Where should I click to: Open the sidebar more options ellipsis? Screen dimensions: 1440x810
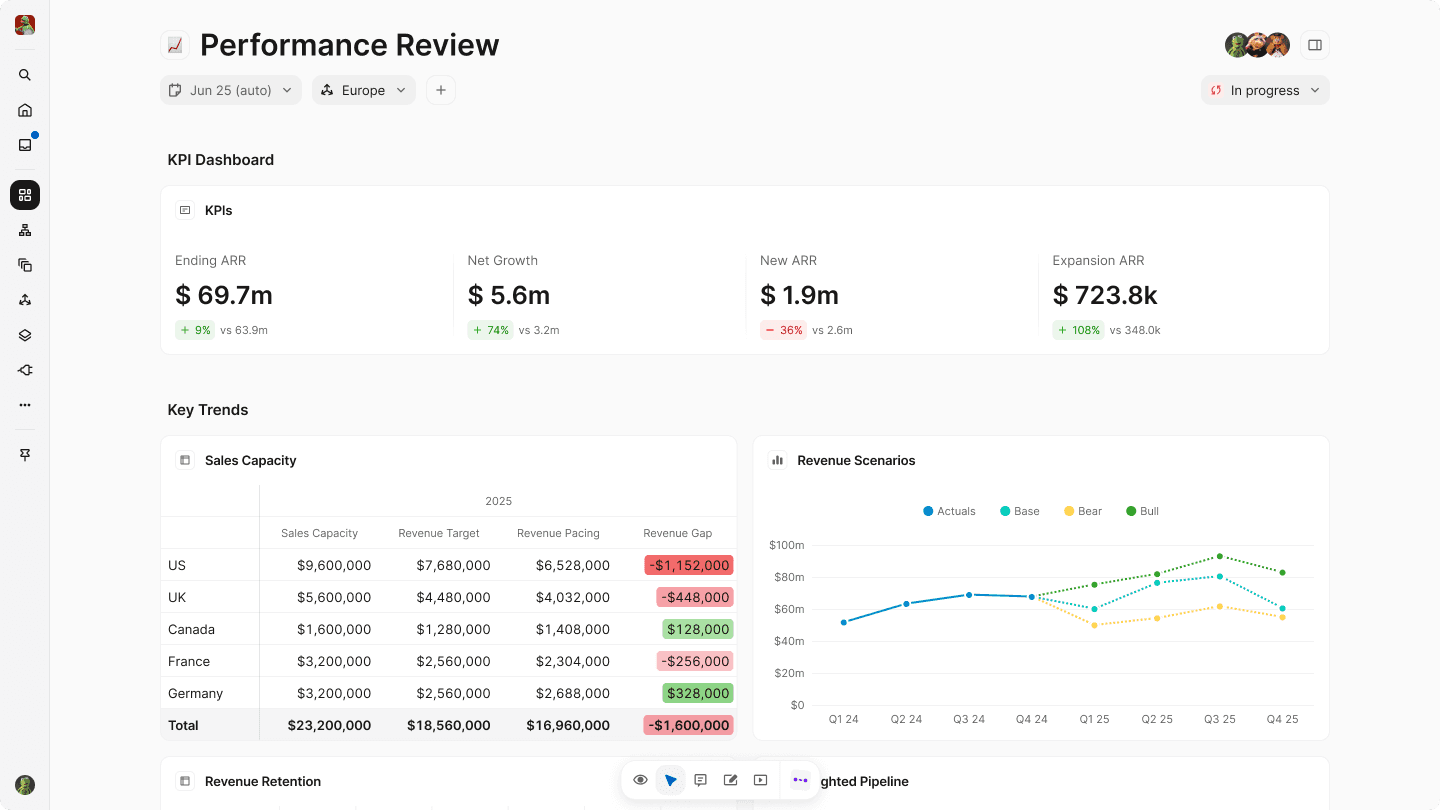tap(25, 405)
